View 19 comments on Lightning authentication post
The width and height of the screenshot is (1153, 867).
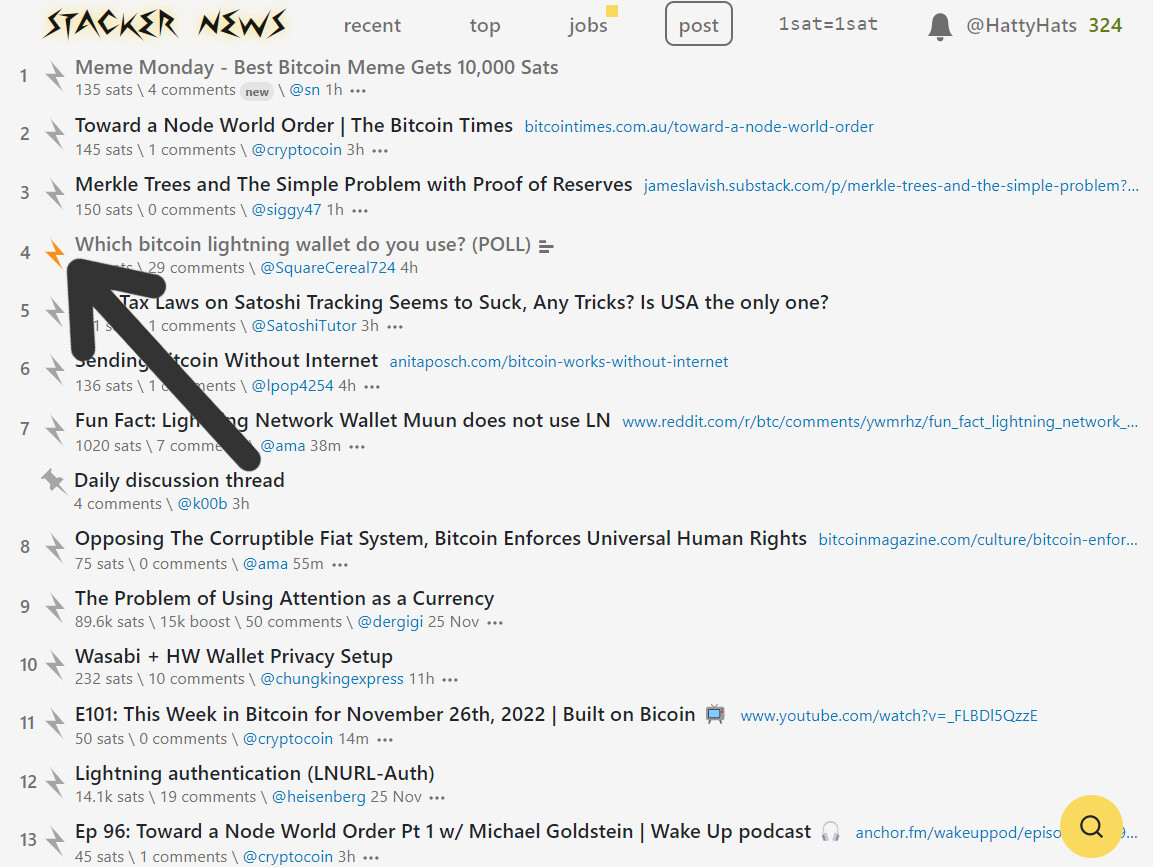[208, 797]
